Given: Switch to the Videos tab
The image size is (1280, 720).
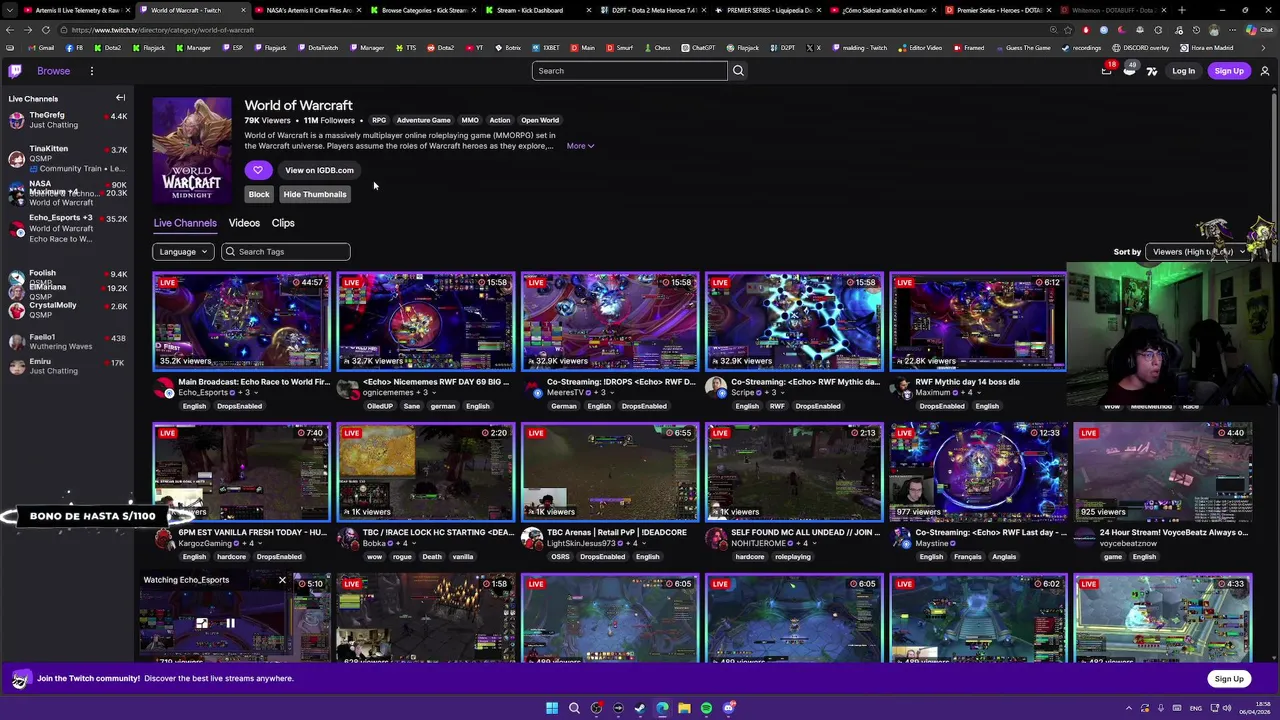Looking at the screenshot, I should pos(244,223).
